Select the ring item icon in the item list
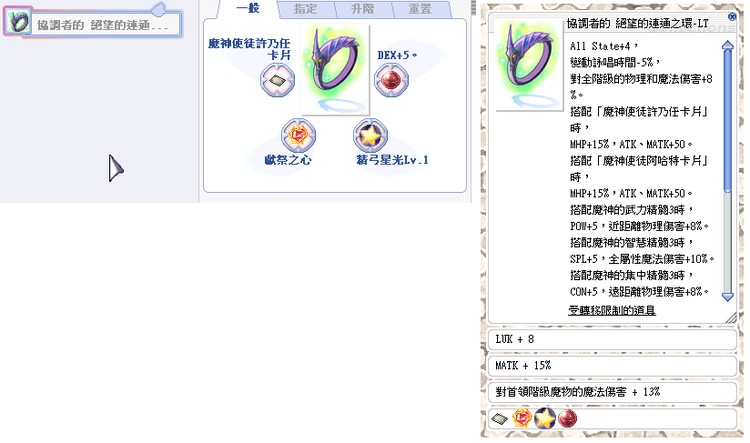Screen dimensions: 750x443 point(18,22)
